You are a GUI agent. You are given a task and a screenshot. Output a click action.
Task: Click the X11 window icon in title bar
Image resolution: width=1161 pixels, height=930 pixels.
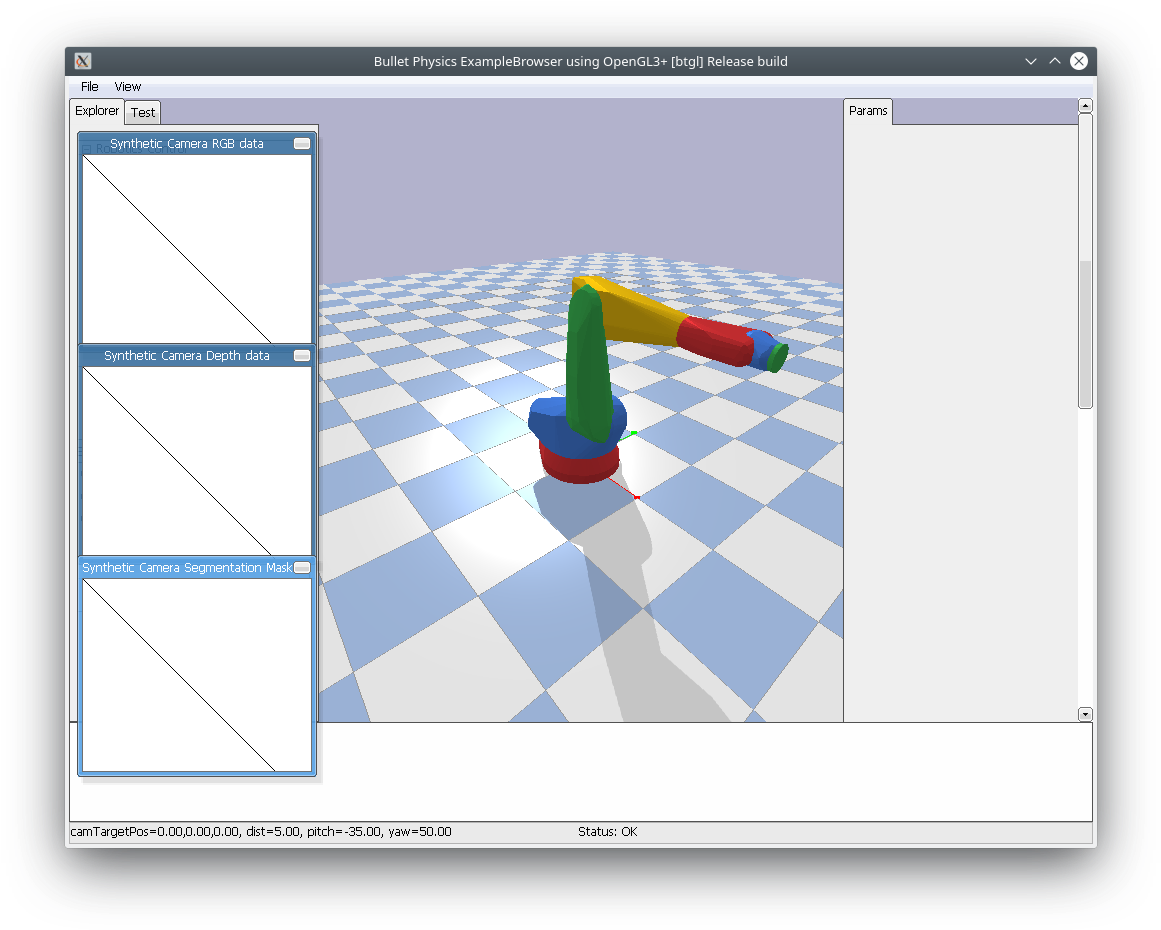(x=84, y=61)
